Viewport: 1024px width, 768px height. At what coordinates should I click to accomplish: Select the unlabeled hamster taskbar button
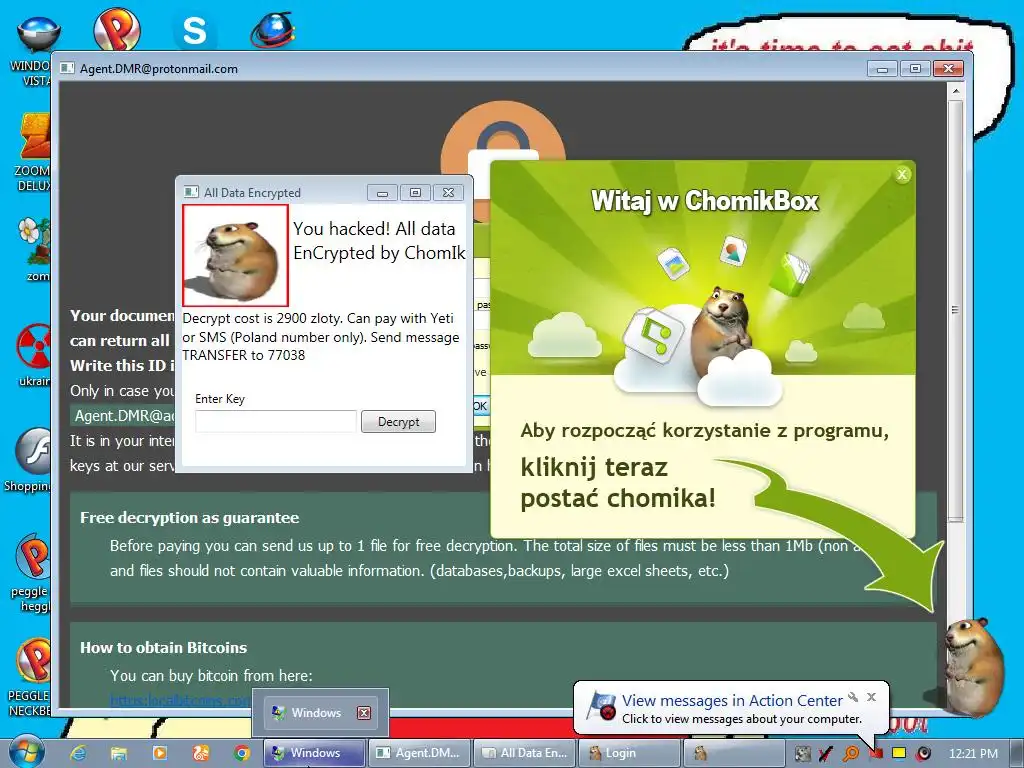click(733, 753)
